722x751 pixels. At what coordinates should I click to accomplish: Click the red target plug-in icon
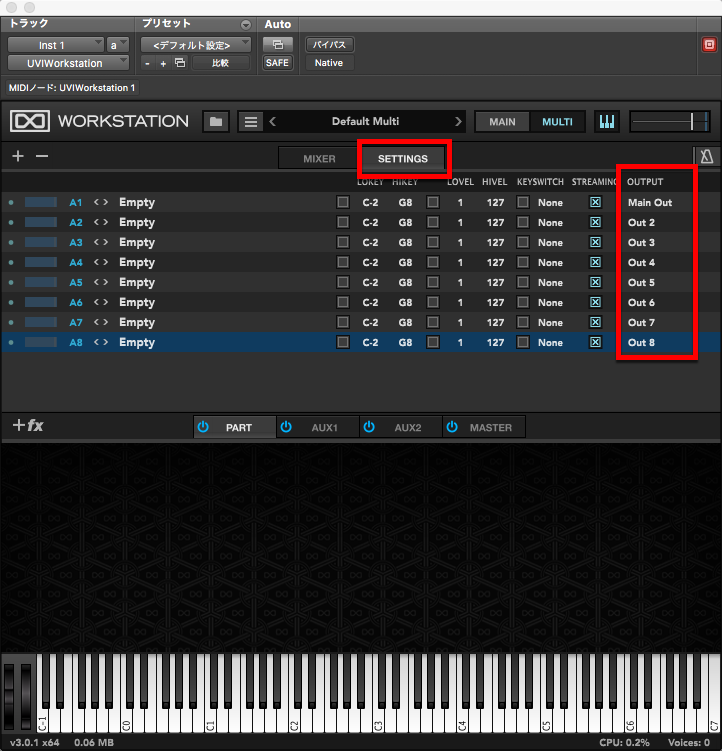709,45
